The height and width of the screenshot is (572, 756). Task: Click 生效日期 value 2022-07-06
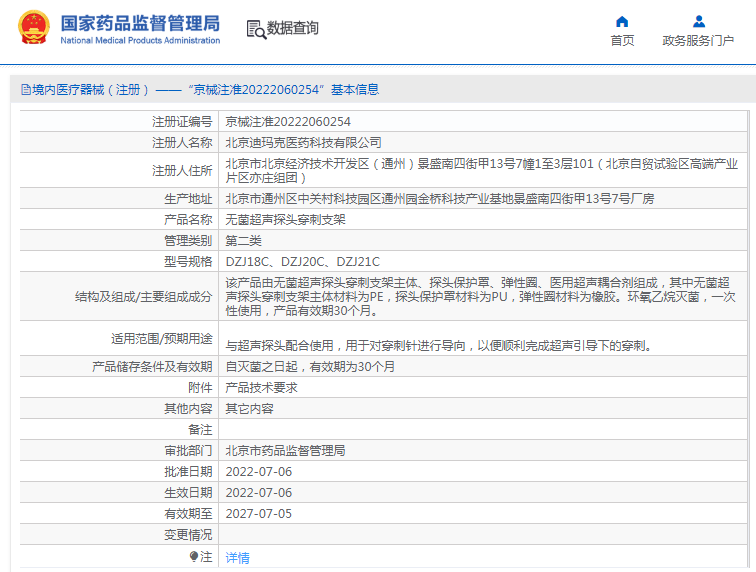tap(259, 492)
